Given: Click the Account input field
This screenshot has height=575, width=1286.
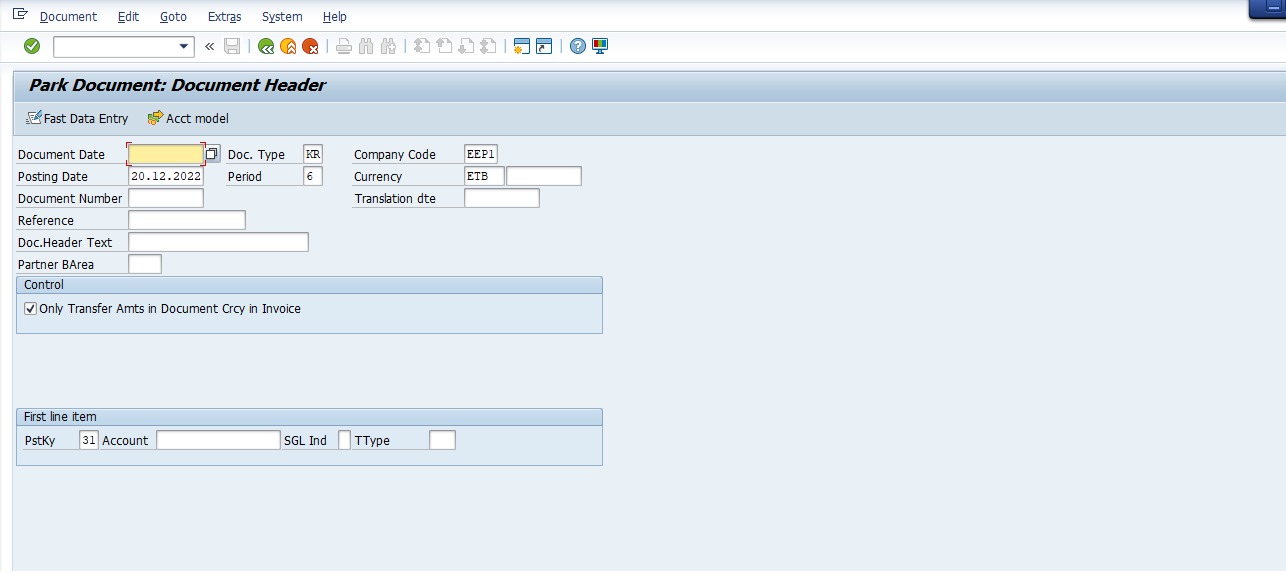Looking at the screenshot, I should (219, 440).
